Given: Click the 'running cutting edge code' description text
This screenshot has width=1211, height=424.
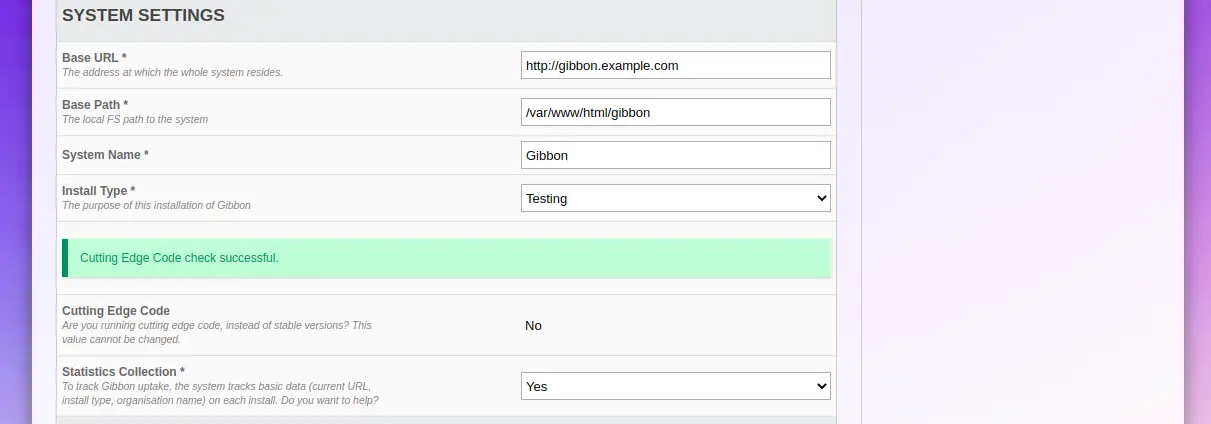Looking at the screenshot, I should pos(217,332).
